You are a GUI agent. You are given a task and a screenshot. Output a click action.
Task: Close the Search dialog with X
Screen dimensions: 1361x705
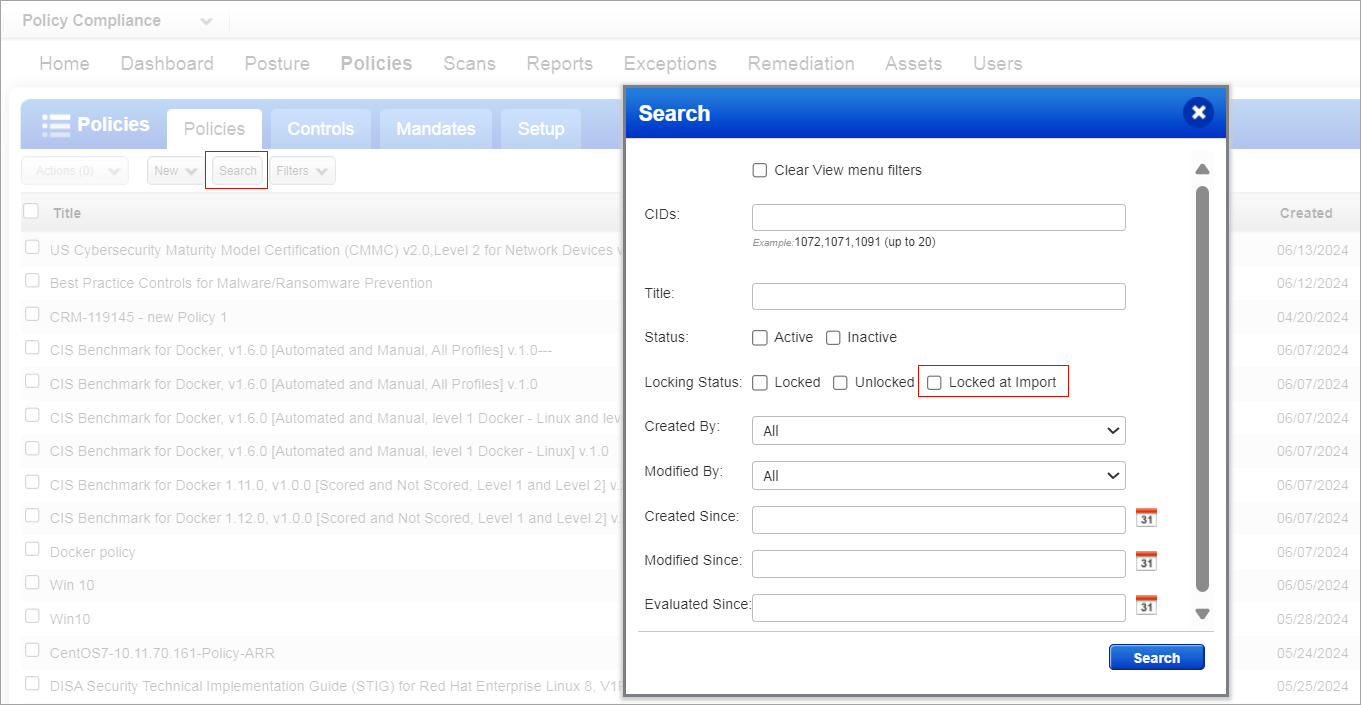point(1198,113)
